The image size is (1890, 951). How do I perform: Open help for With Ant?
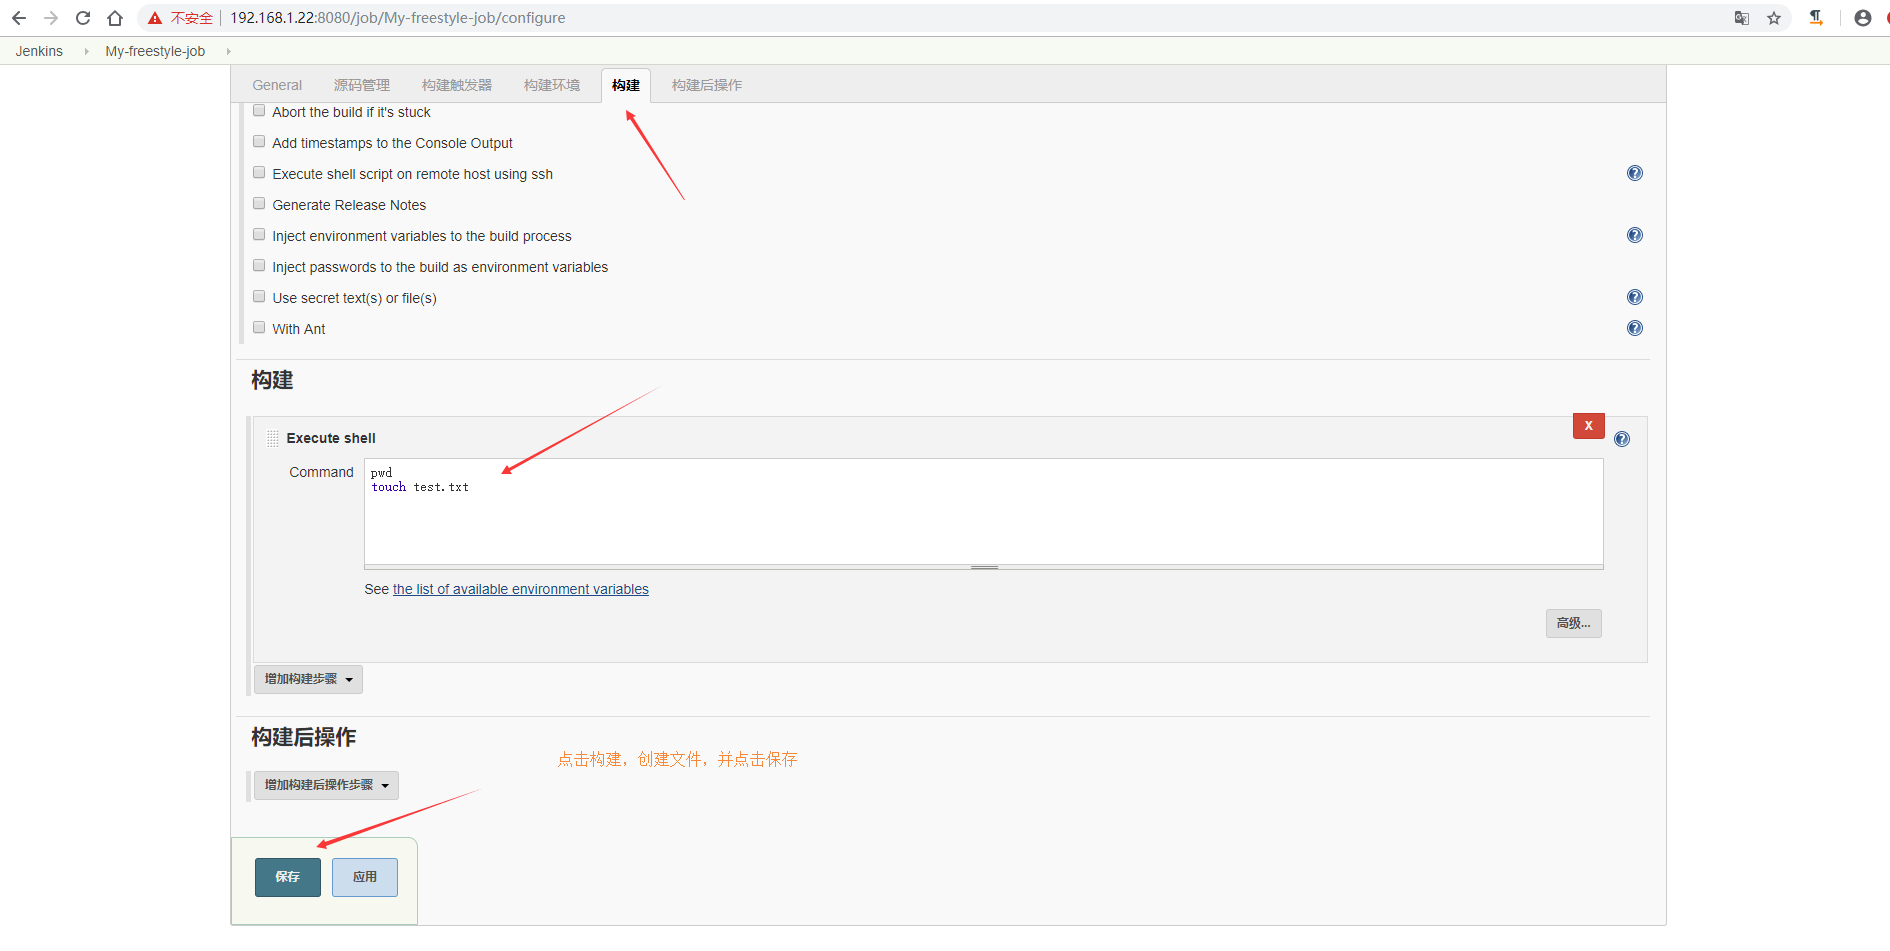point(1635,328)
